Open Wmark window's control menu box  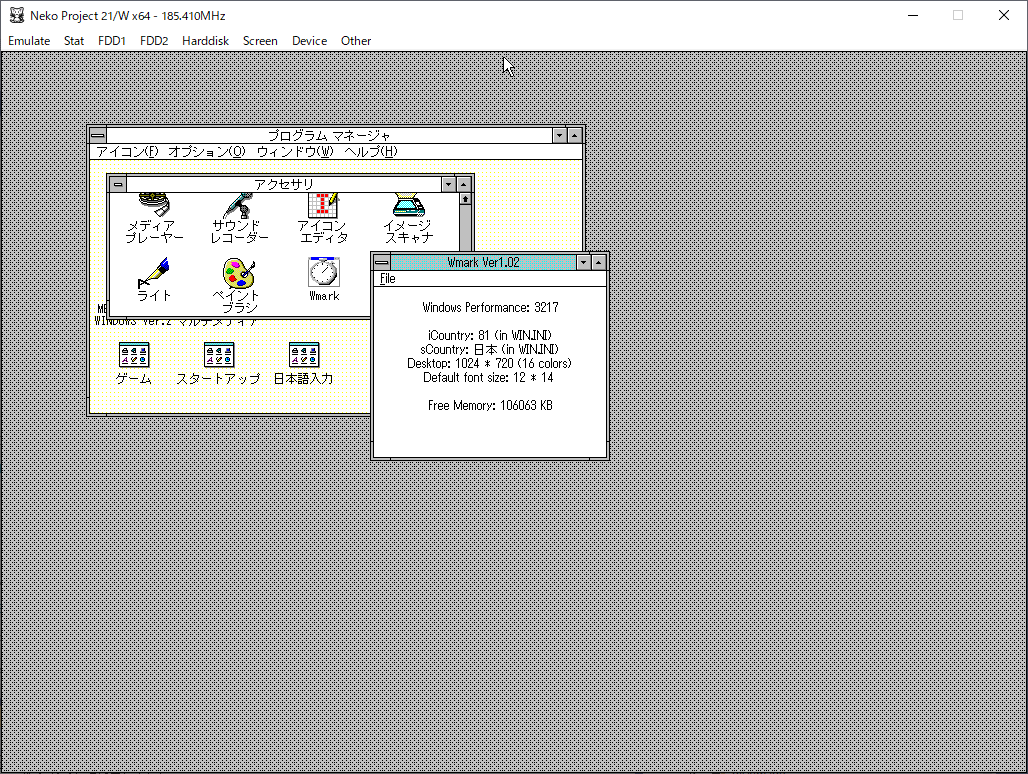[382, 262]
